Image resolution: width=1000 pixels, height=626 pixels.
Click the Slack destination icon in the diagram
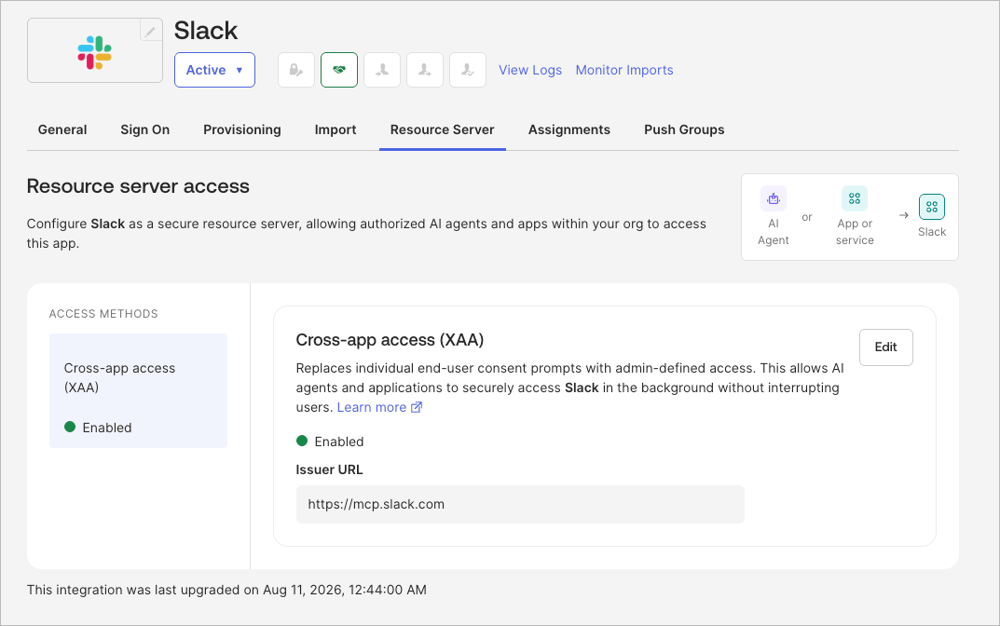932,207
